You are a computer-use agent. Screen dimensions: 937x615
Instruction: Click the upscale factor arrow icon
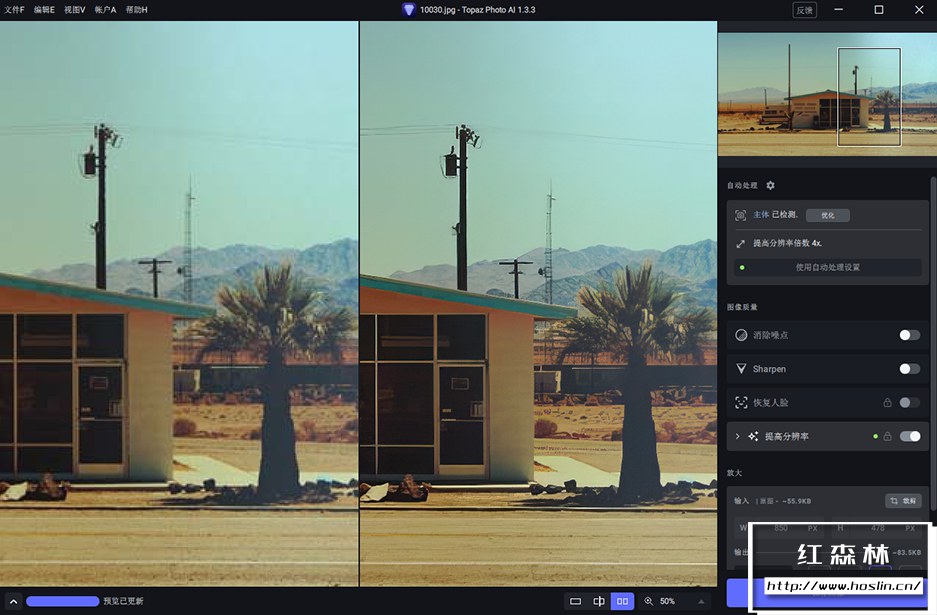tap(740, 243)
